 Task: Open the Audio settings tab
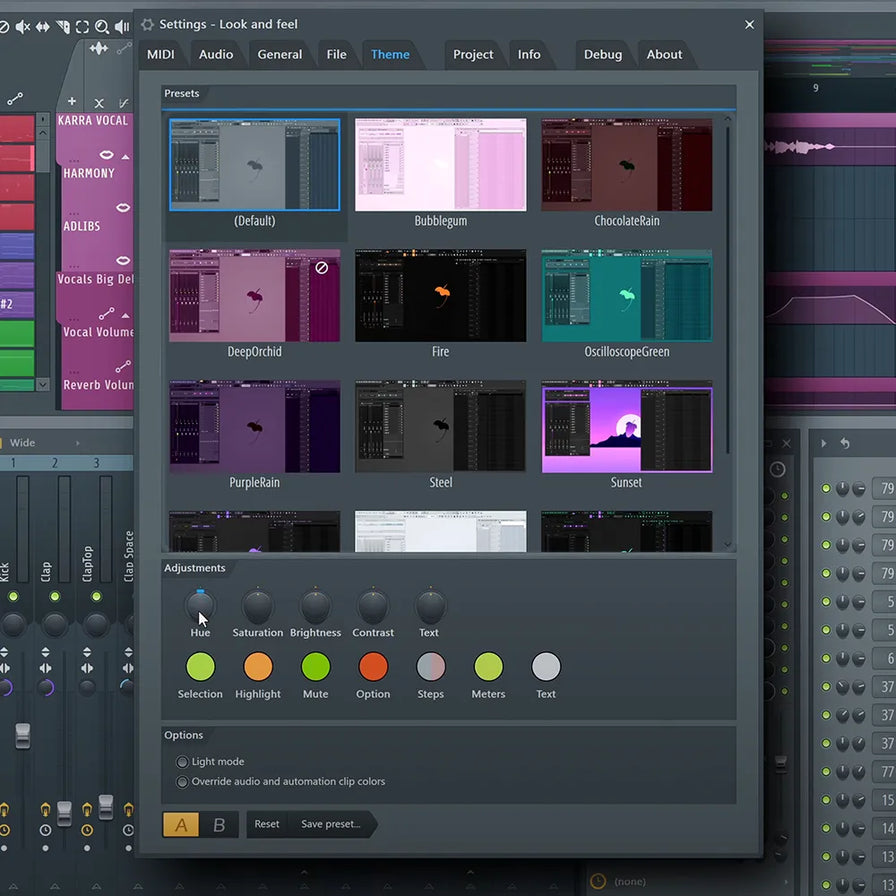pyautogui.click(x=216, y=55)
